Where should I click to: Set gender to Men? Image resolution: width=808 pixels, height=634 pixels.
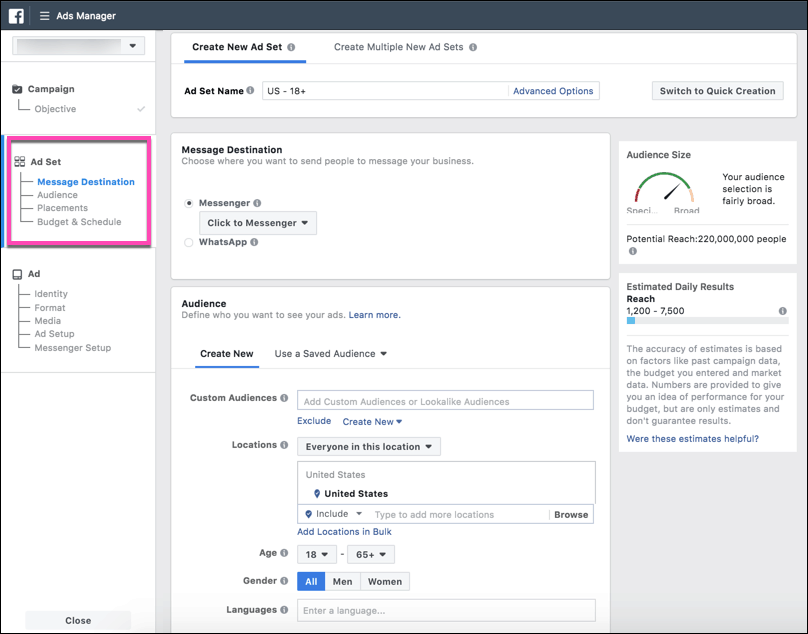(343, 581)
